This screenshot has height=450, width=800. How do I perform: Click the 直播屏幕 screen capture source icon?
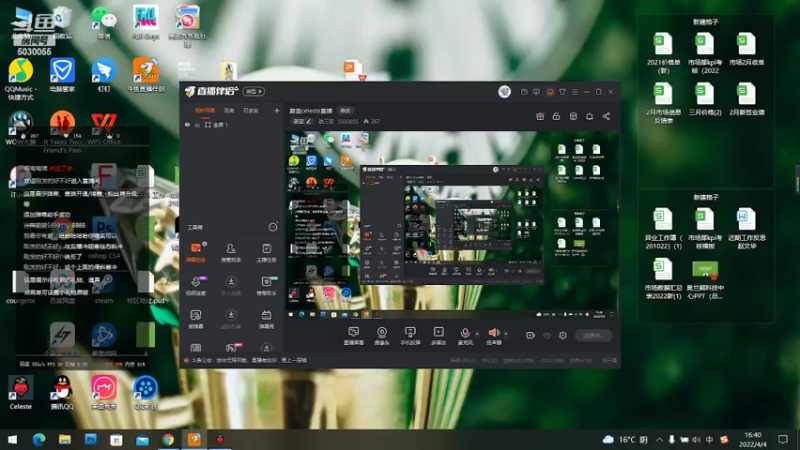pos(354,335)
